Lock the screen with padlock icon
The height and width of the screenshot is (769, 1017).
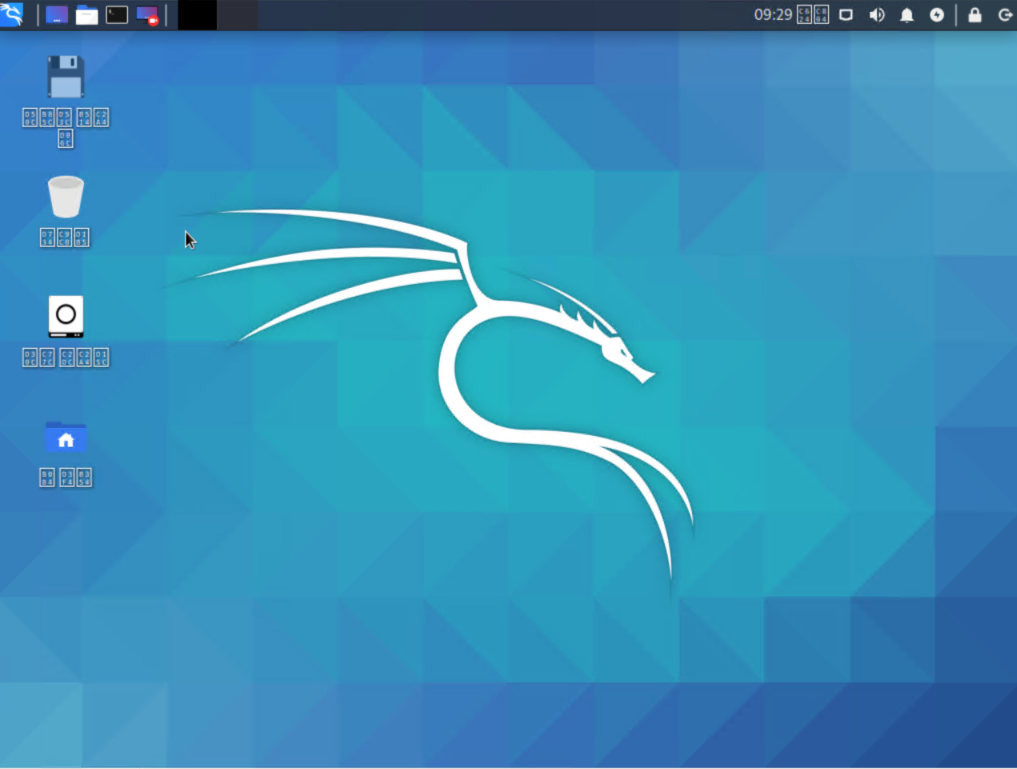pyautogui.click(x=975, y=15)
